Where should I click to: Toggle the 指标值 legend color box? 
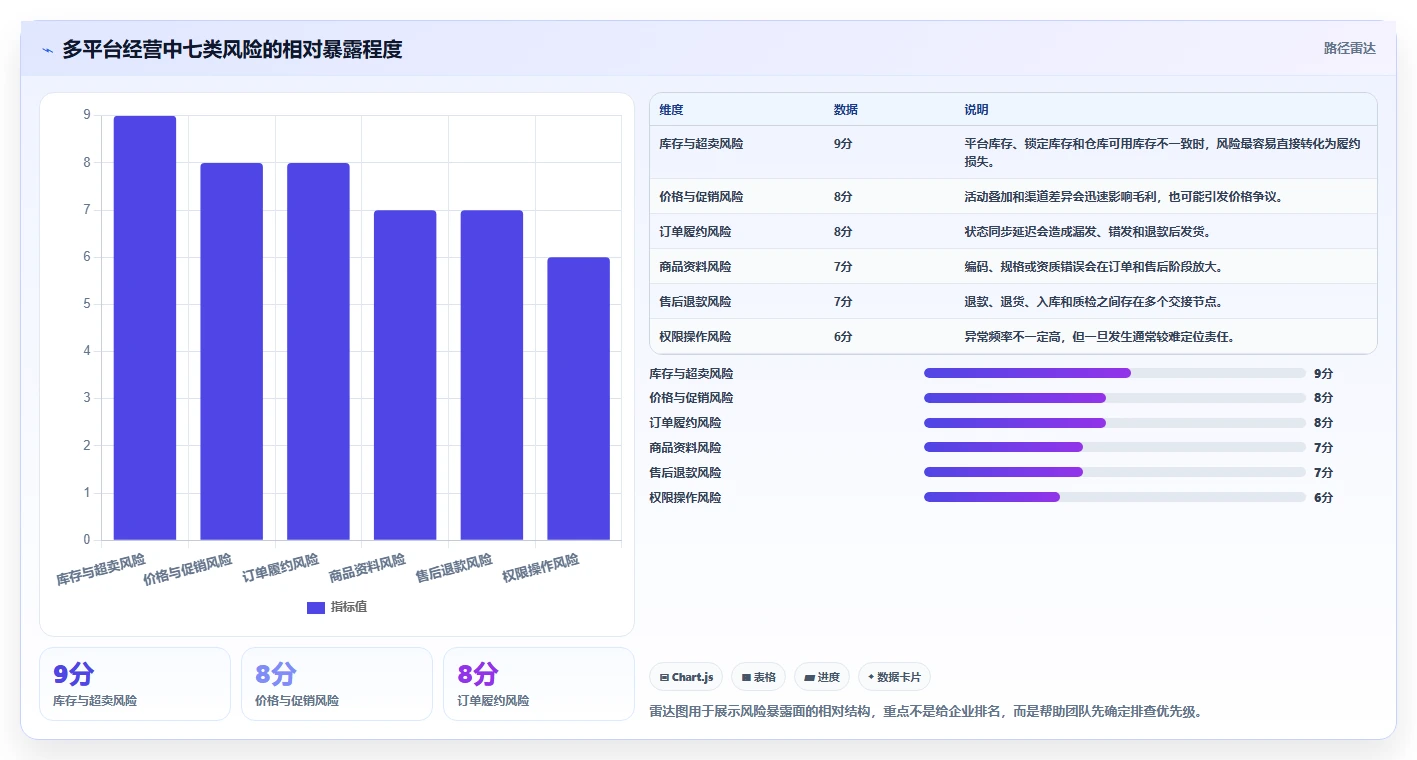pos(315,607)
